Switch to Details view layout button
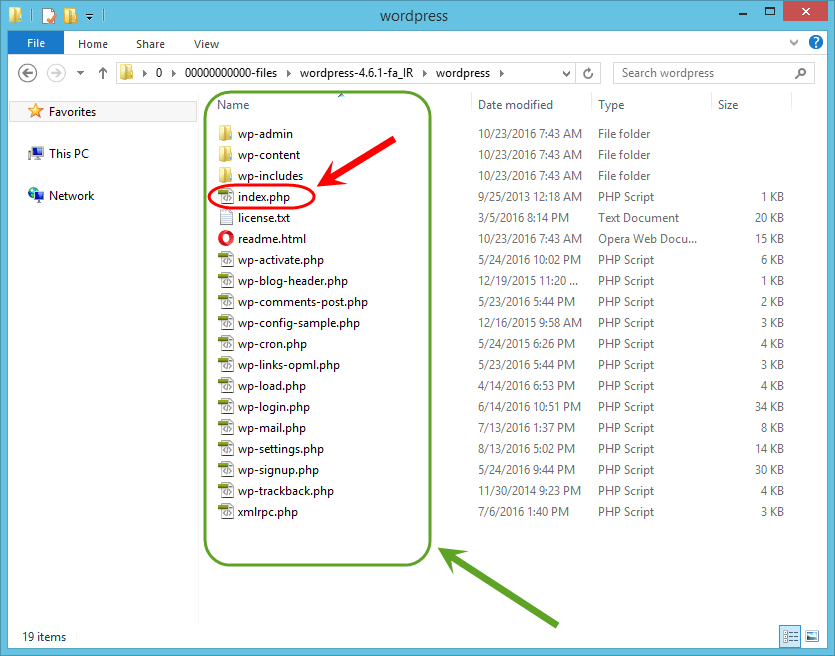Image resolution: width=835 pixels, height=656 pixels. (790, 636)
